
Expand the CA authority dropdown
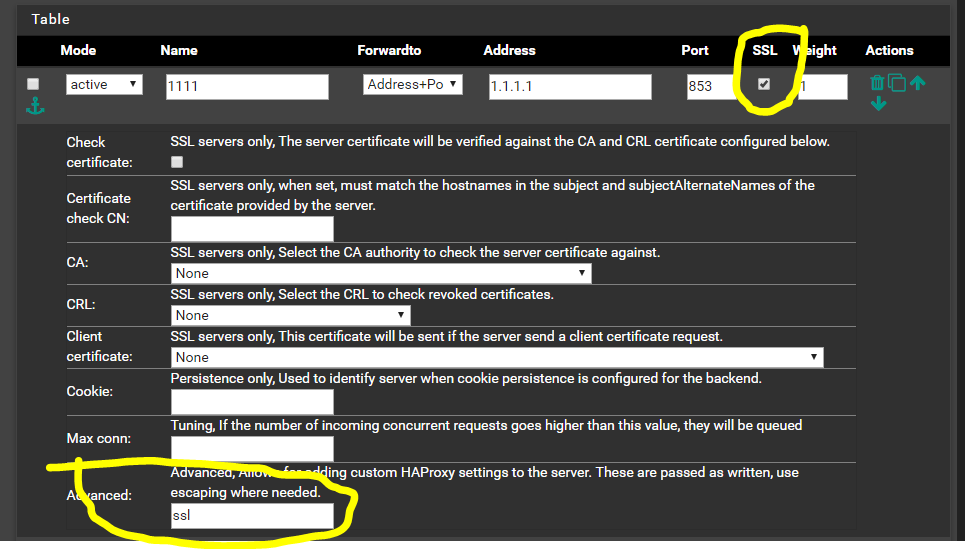381,273
